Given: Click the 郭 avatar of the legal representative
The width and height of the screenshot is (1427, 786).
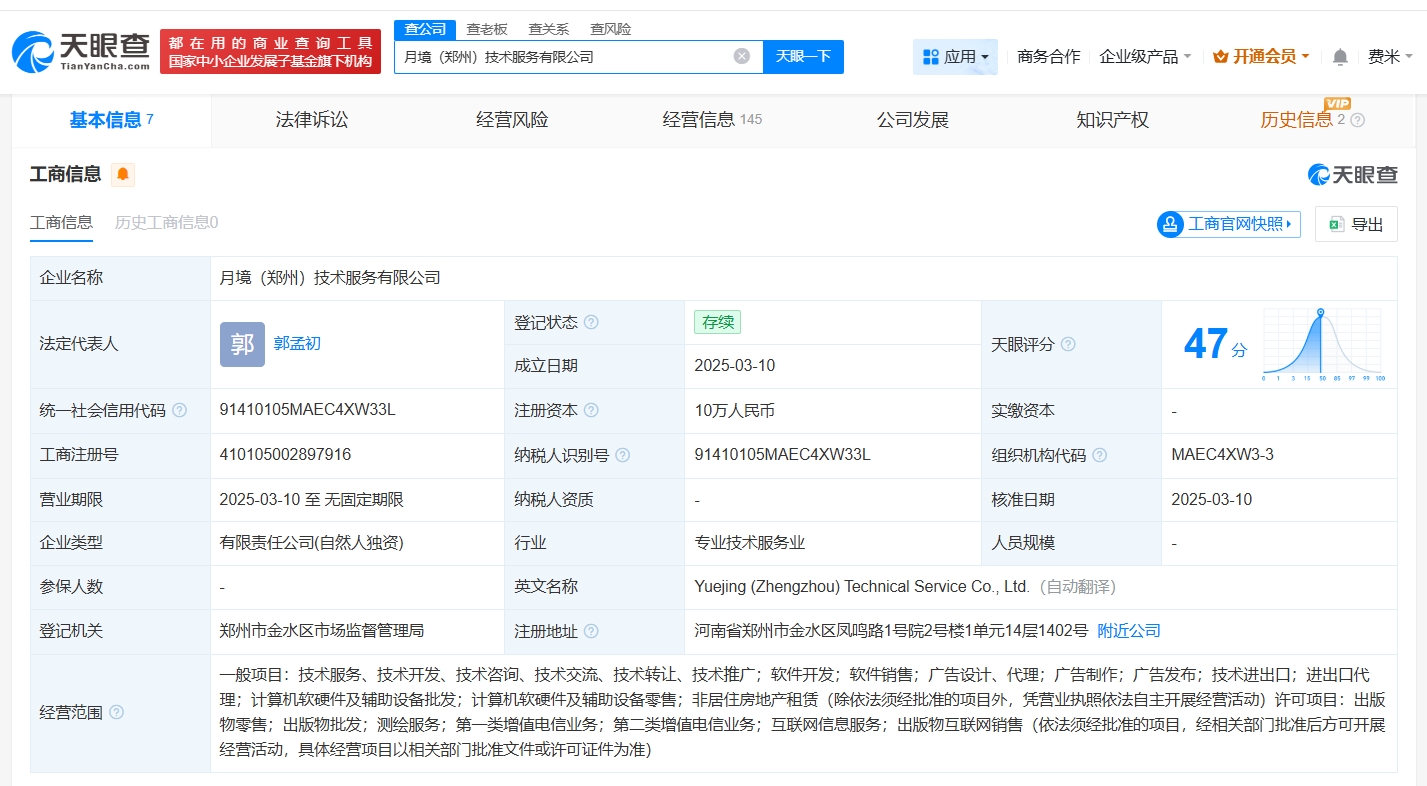Looking at the screenshot, I should pyautogui.click(x=241, y=344).
